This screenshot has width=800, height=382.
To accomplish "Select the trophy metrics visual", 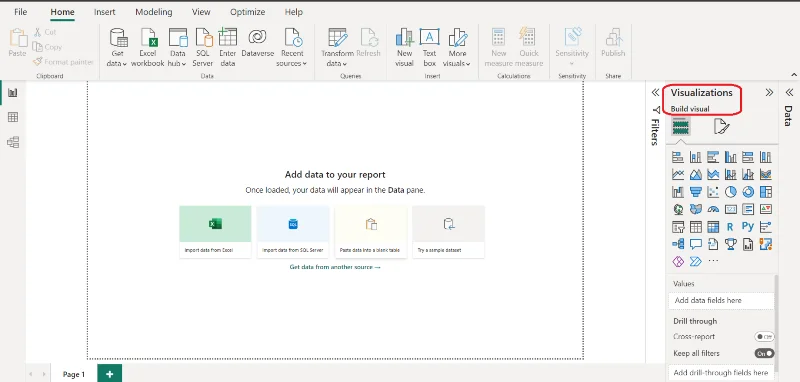I will click(x=731, y=244).
